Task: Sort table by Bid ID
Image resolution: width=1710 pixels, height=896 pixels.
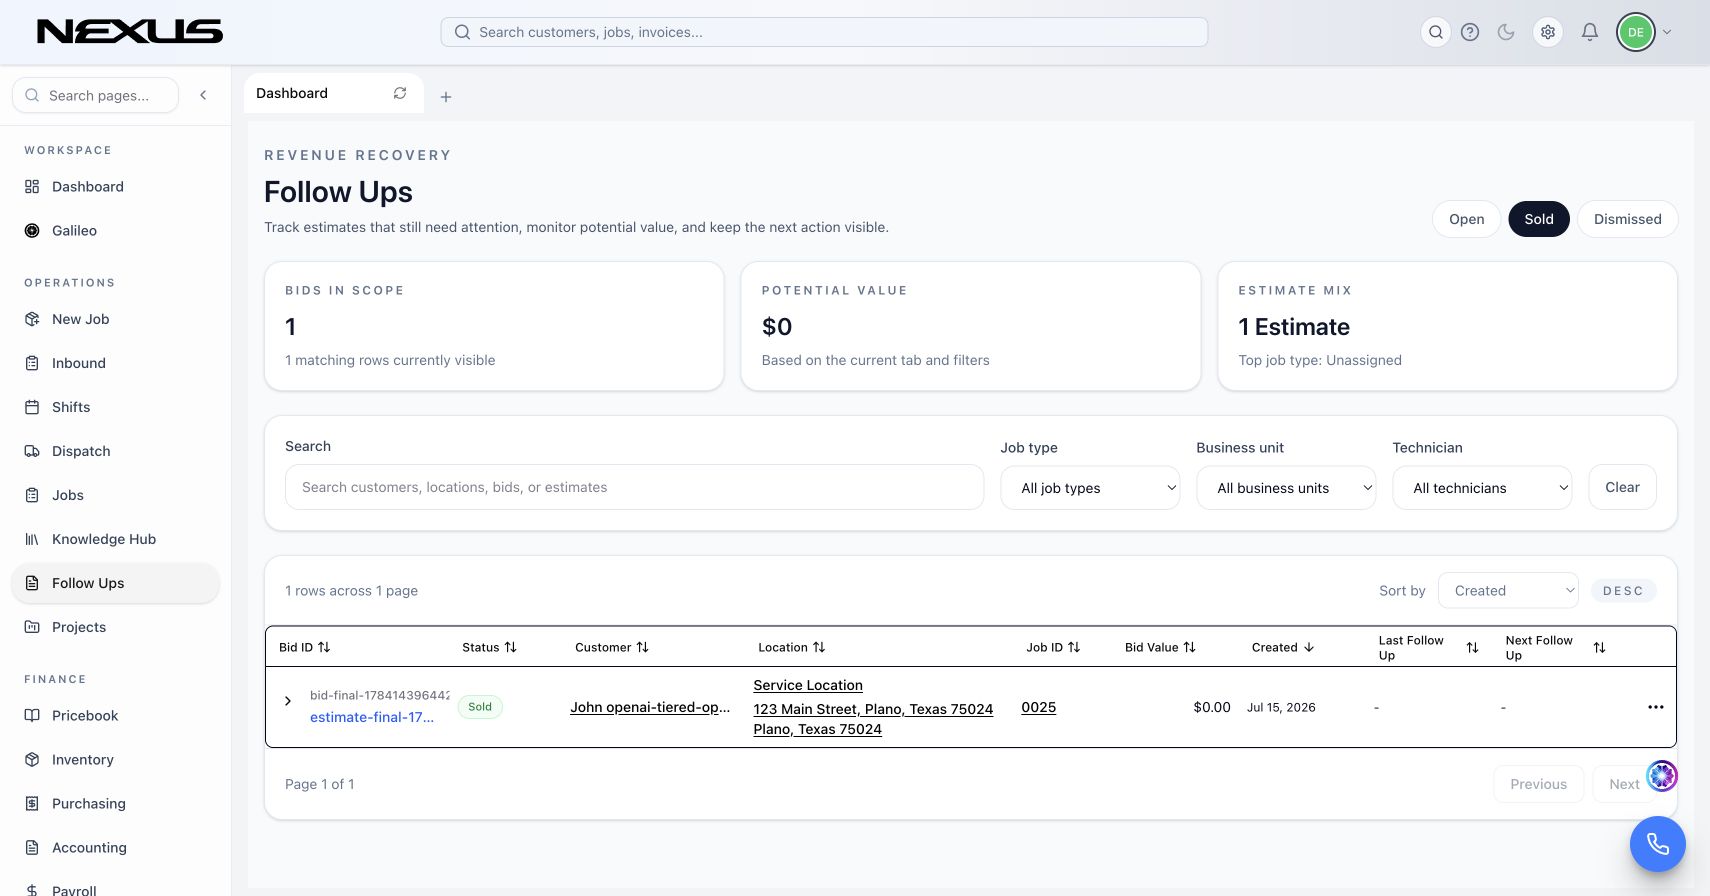Action: click(x=304, y=647)
